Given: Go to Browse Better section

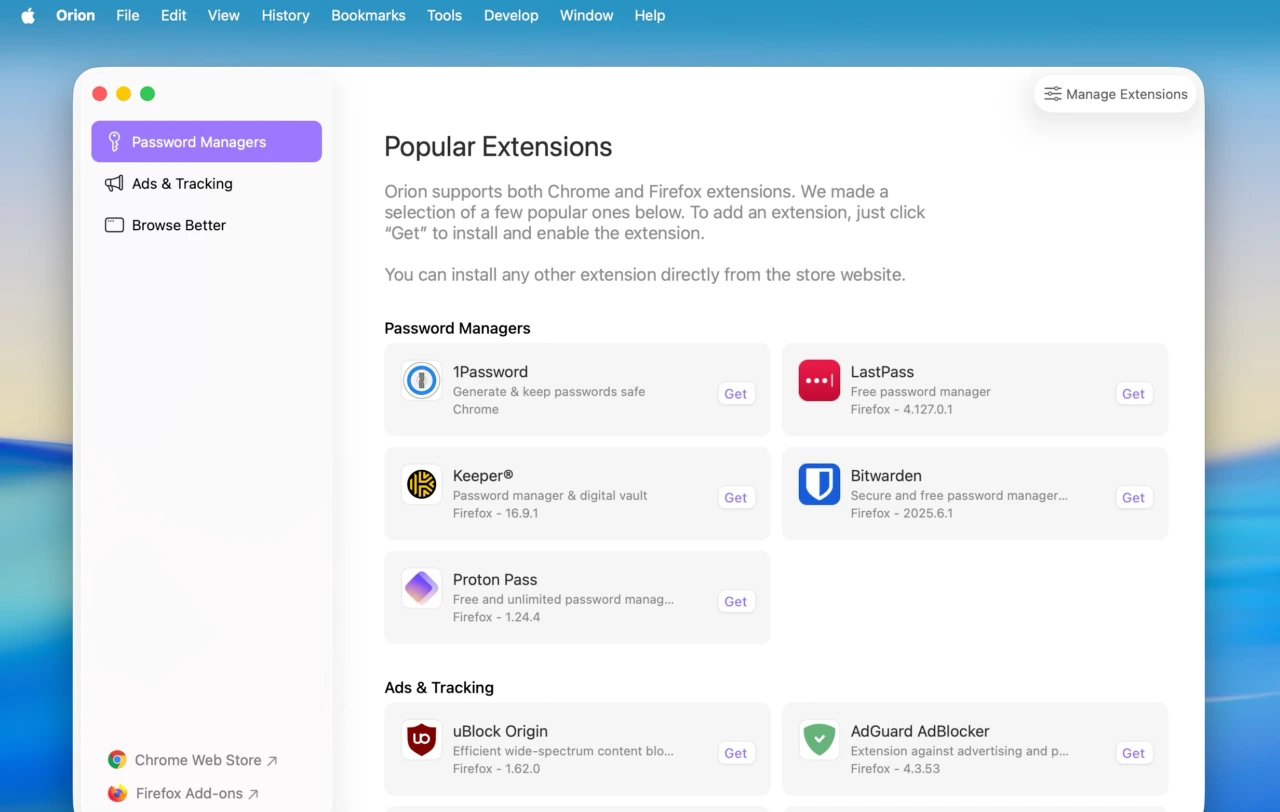Looking at the screenshot, I should tap(178, 226).
